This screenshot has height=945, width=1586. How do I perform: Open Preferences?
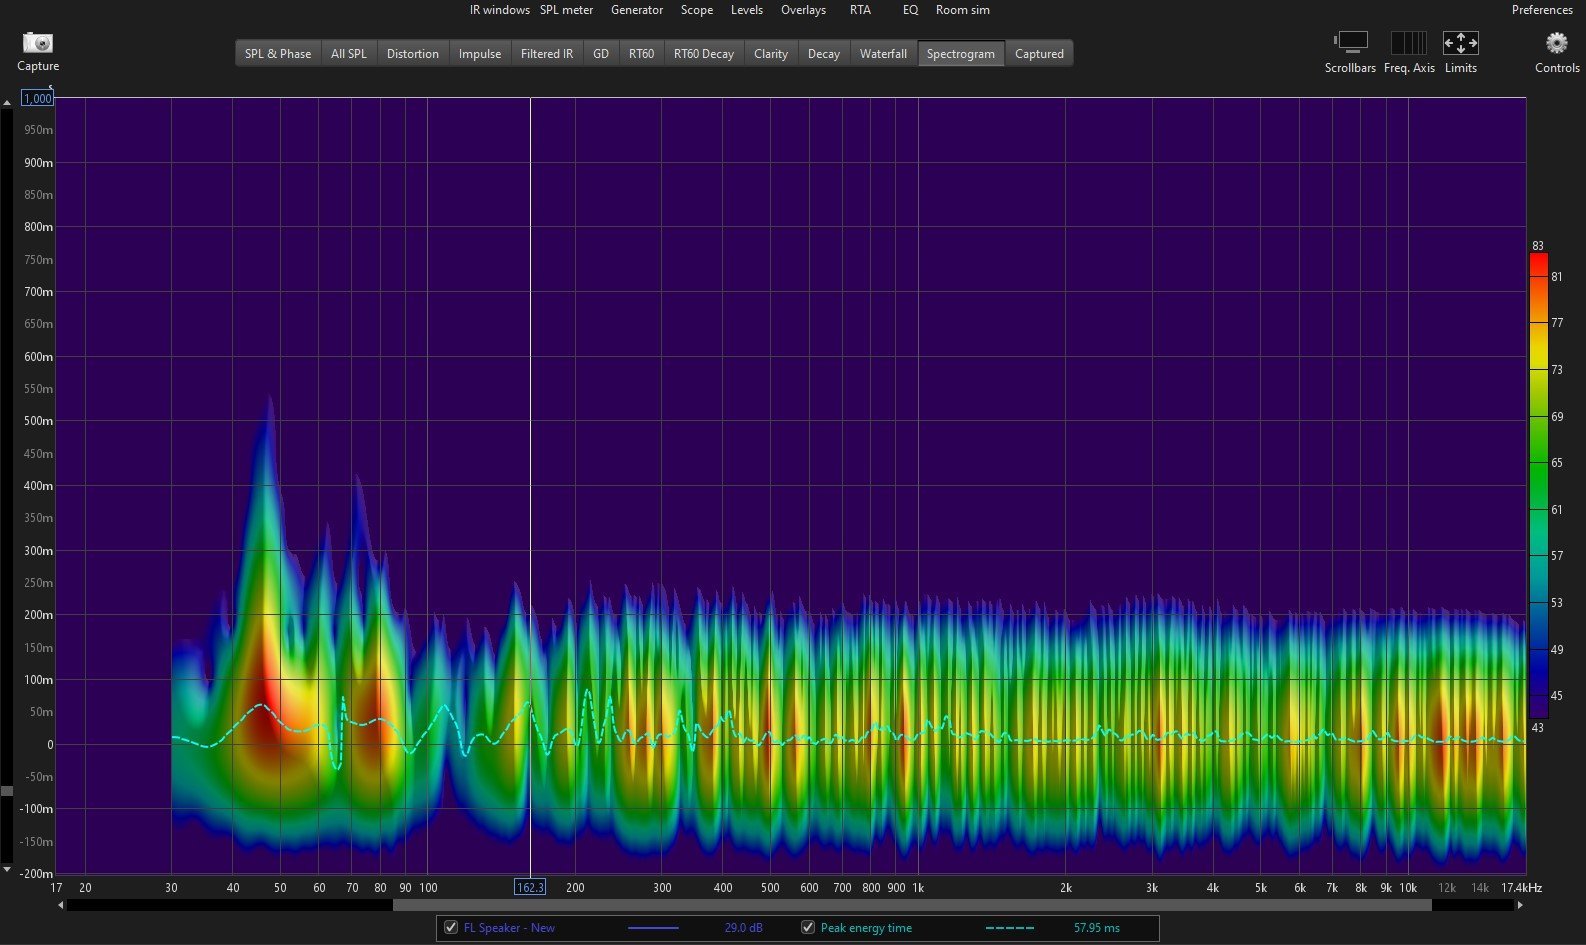point(1542,10)
